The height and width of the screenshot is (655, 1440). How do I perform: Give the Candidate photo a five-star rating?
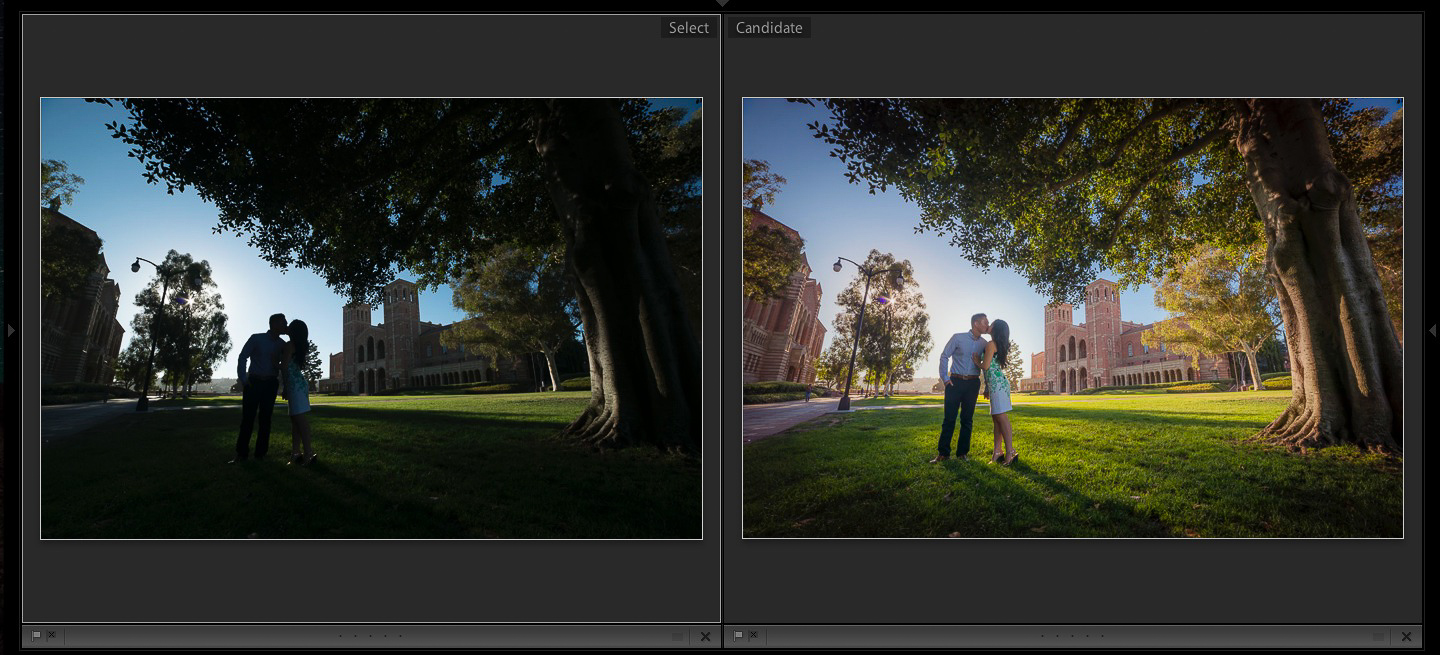[1102, 636]
